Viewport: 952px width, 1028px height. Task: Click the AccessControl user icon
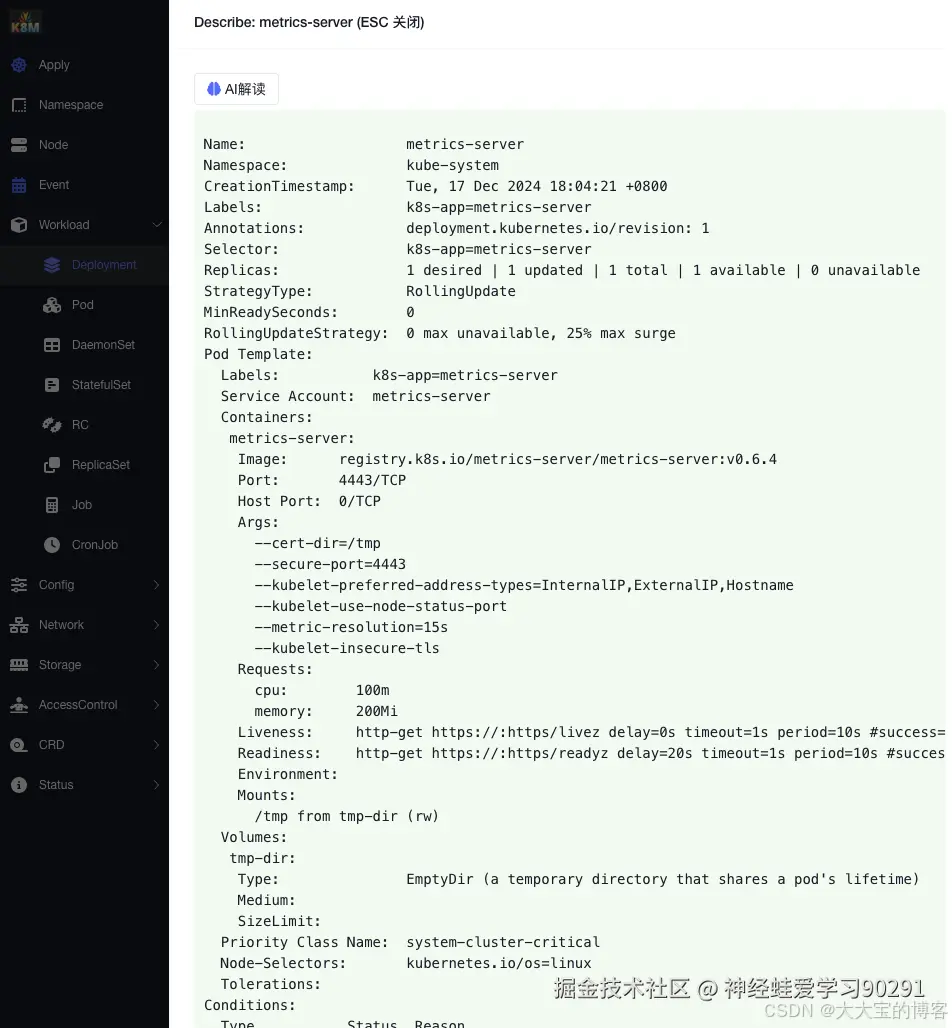(19, 705)
